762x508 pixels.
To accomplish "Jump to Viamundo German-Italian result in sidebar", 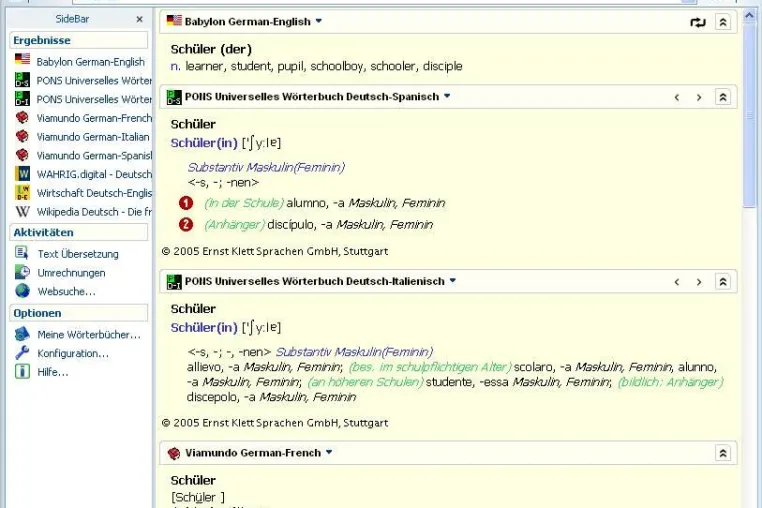I will pos(93,137).
